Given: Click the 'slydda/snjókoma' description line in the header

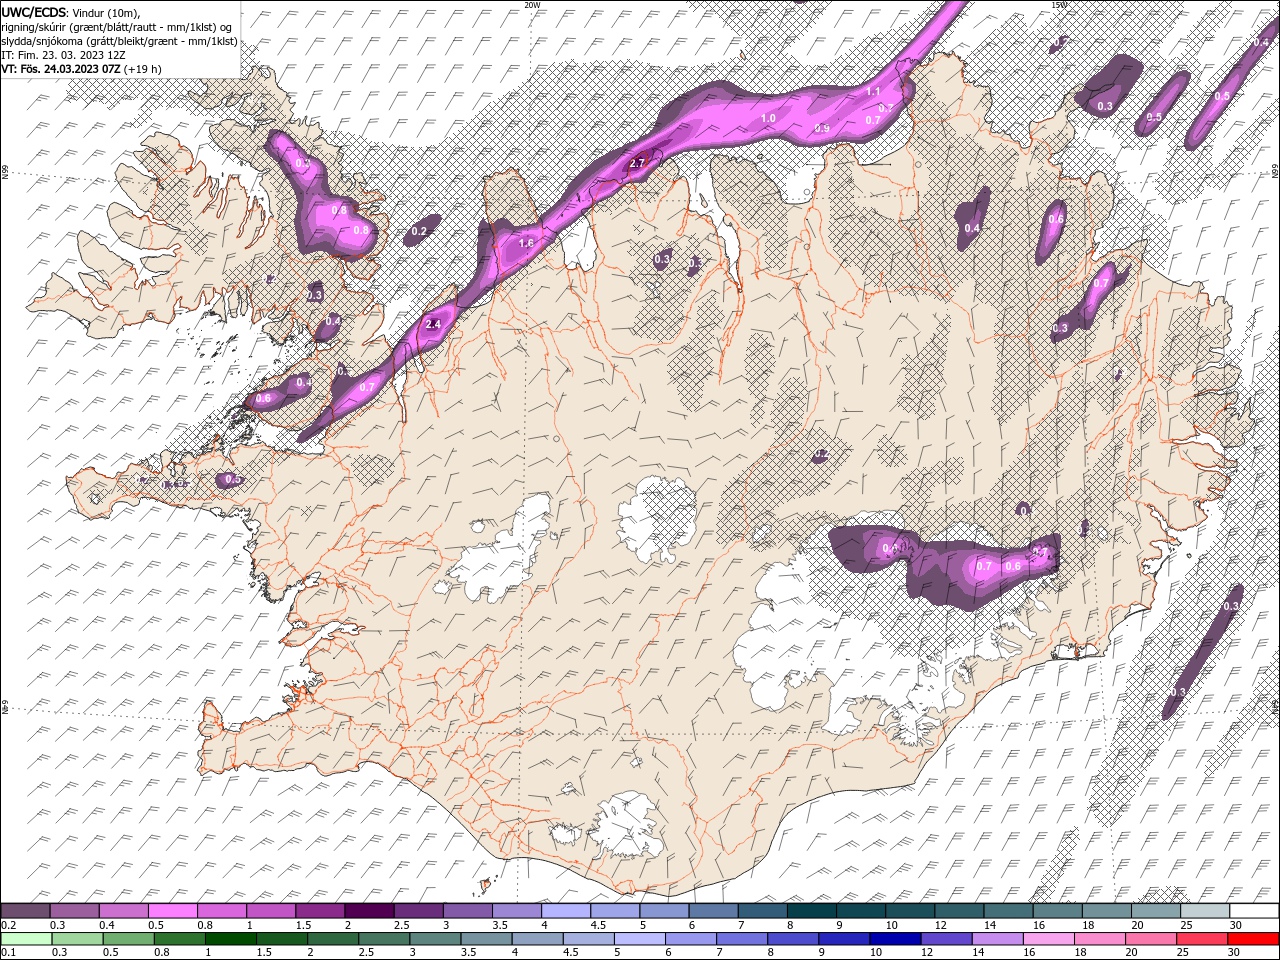Looking at the screenshot, I should coord(119,41).
